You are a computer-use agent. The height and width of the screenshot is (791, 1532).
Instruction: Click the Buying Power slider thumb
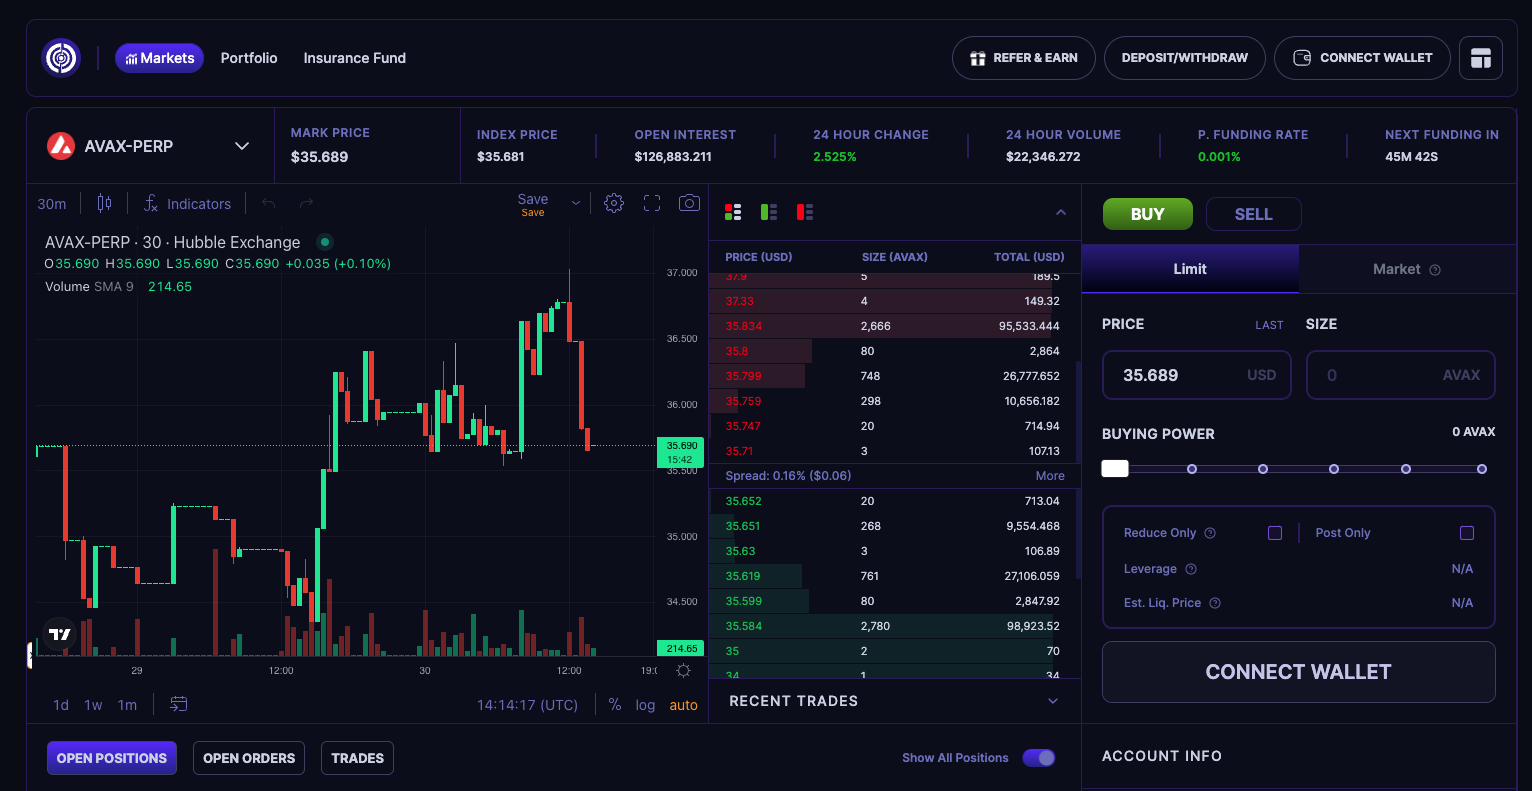click(1115, 469)
